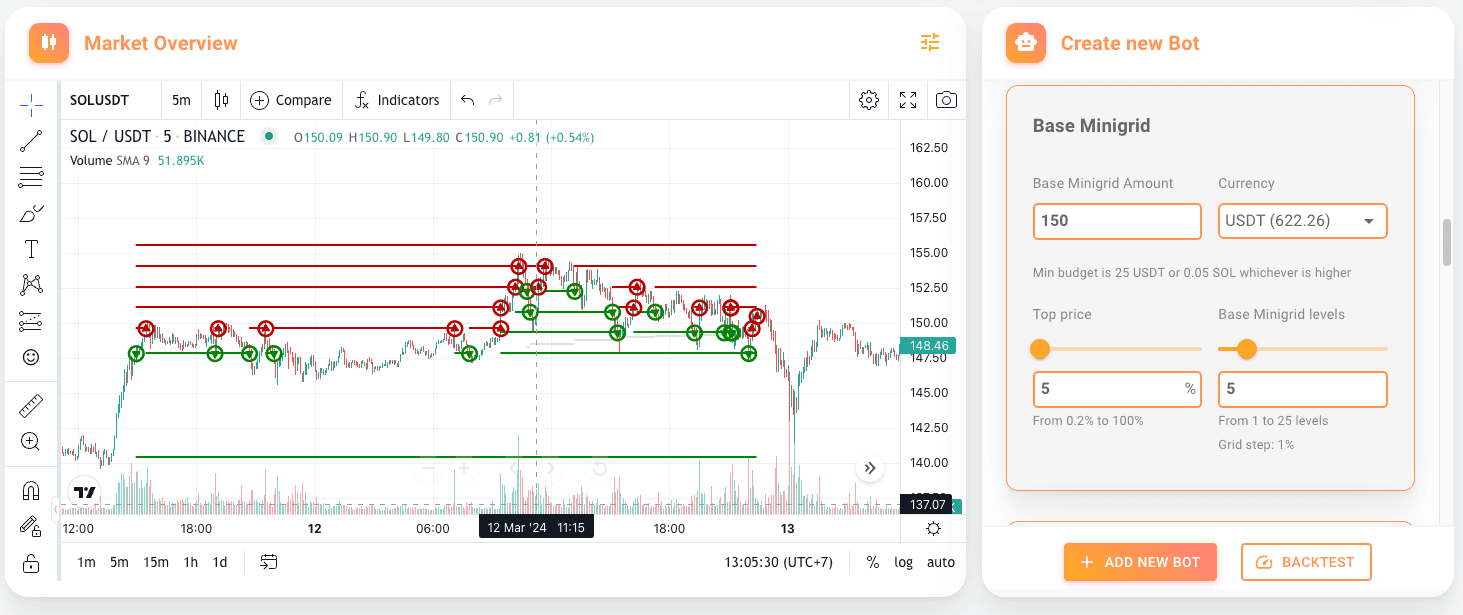Select the trend line drawing tool
1463x615 pixels.
(x=31, y=141)
